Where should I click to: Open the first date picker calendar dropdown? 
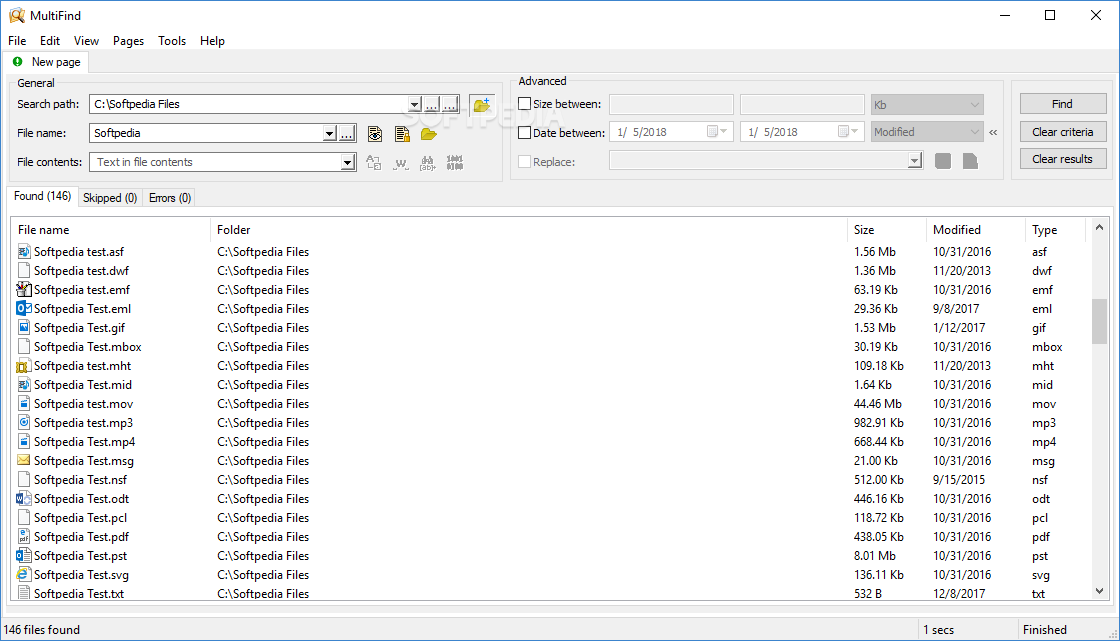point(717,131)
